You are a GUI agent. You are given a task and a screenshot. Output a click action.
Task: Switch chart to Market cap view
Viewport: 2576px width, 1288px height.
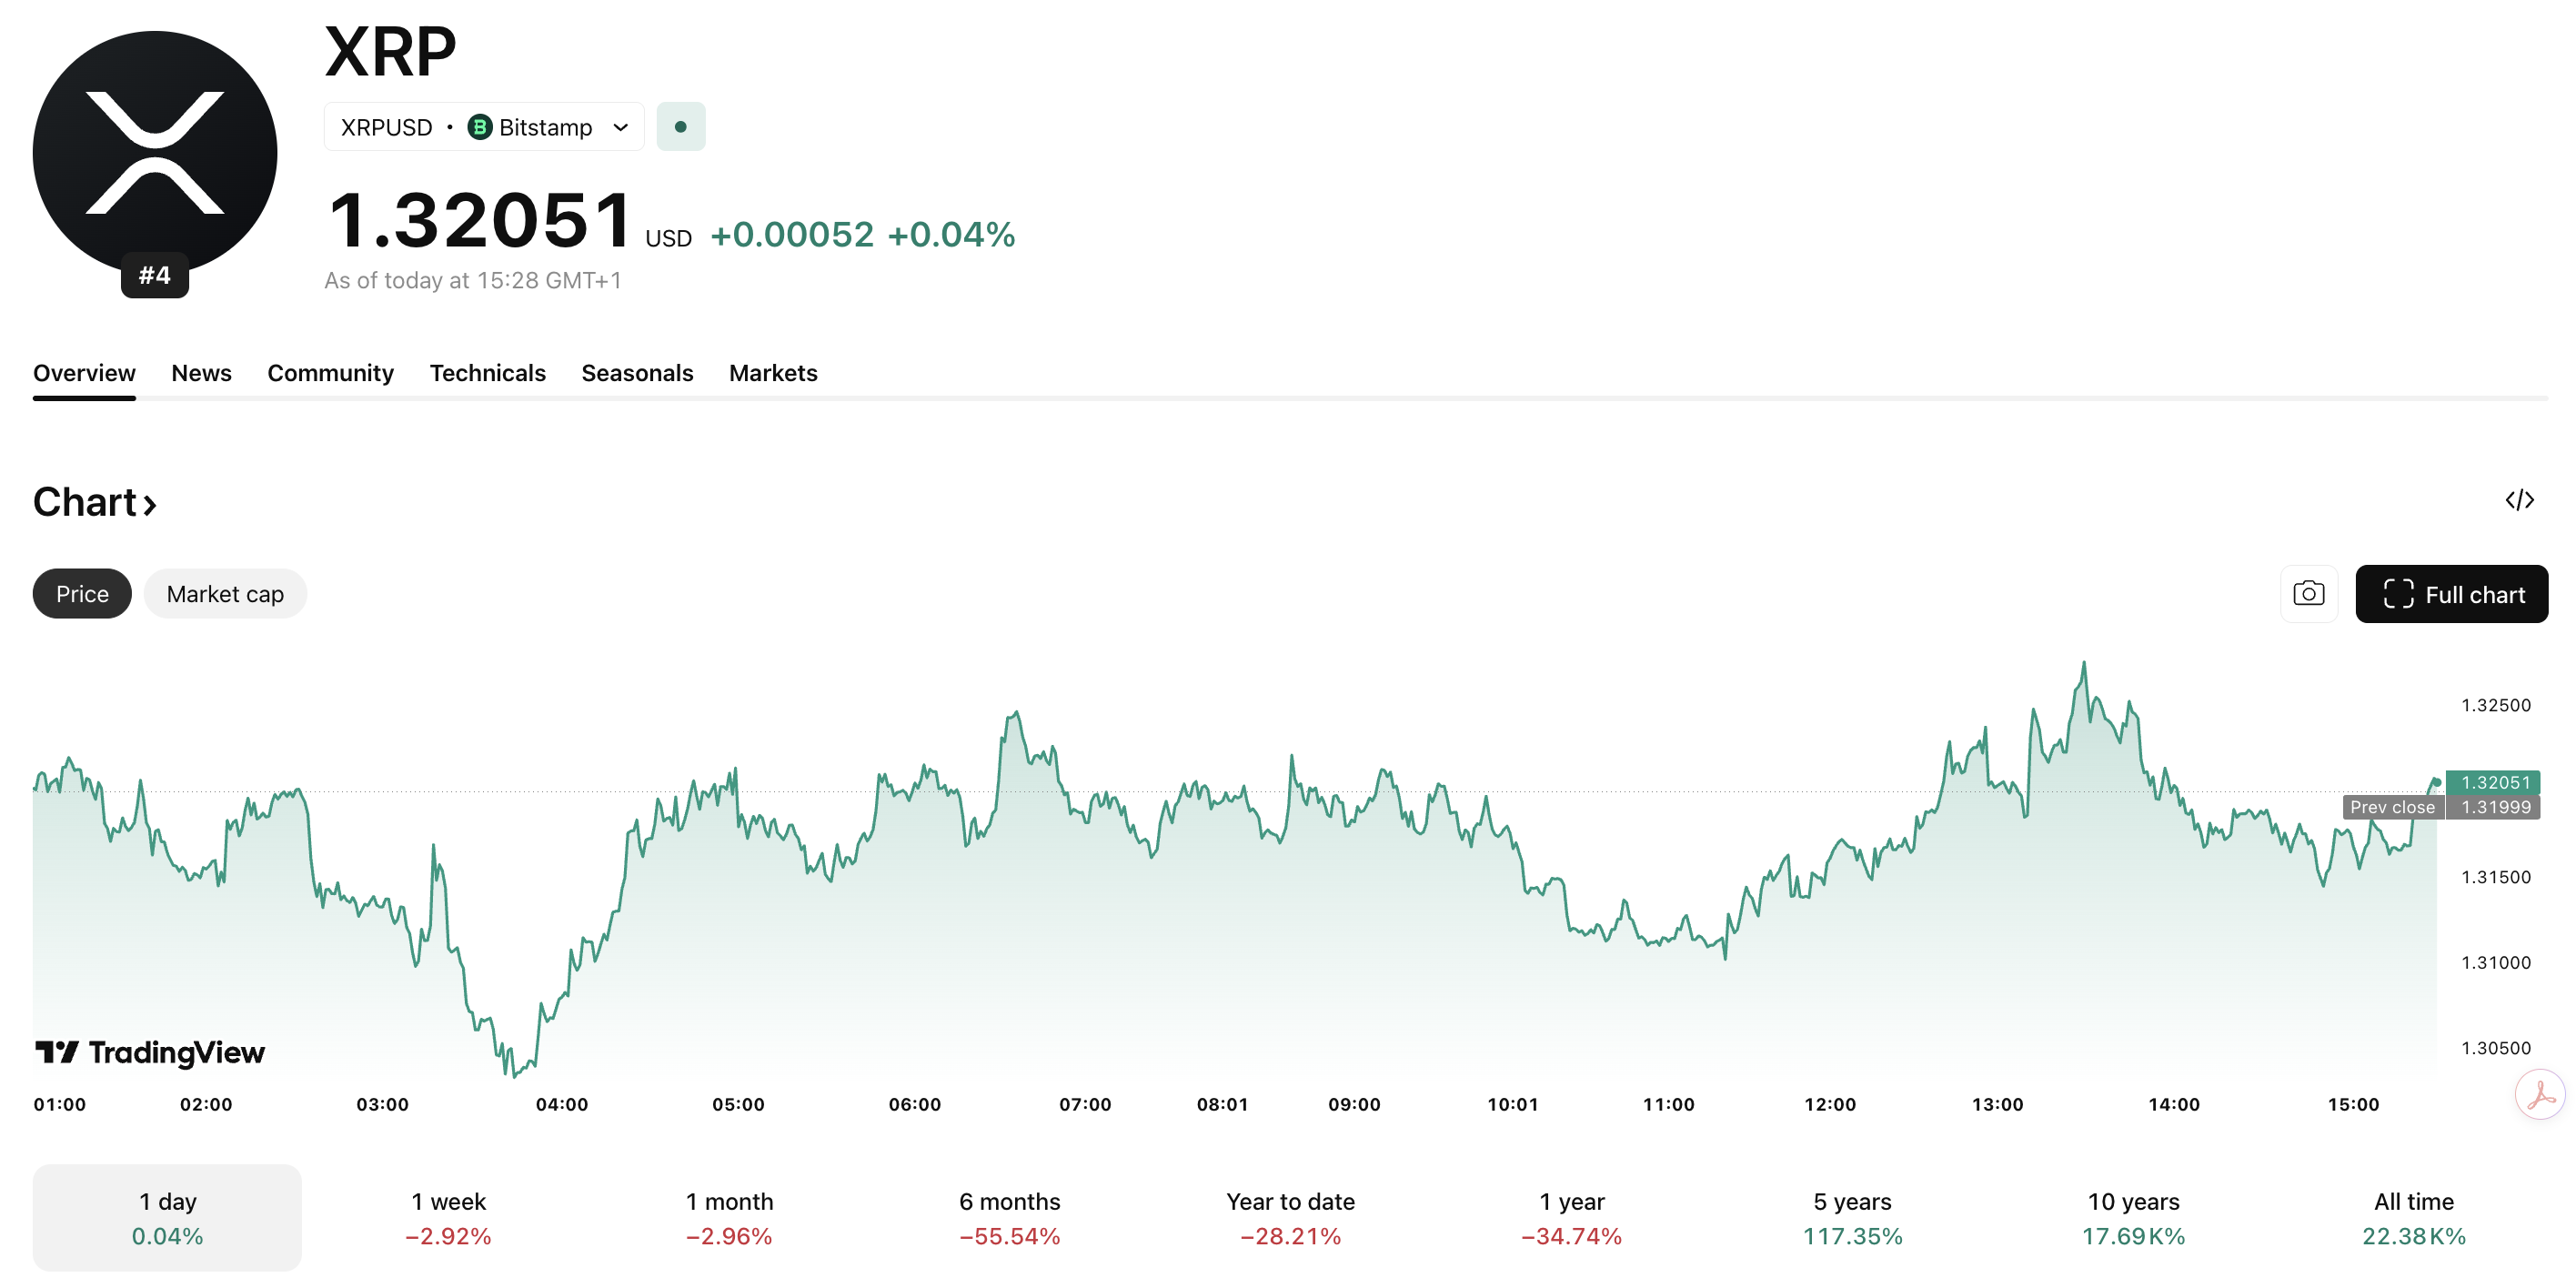point(225,593)
